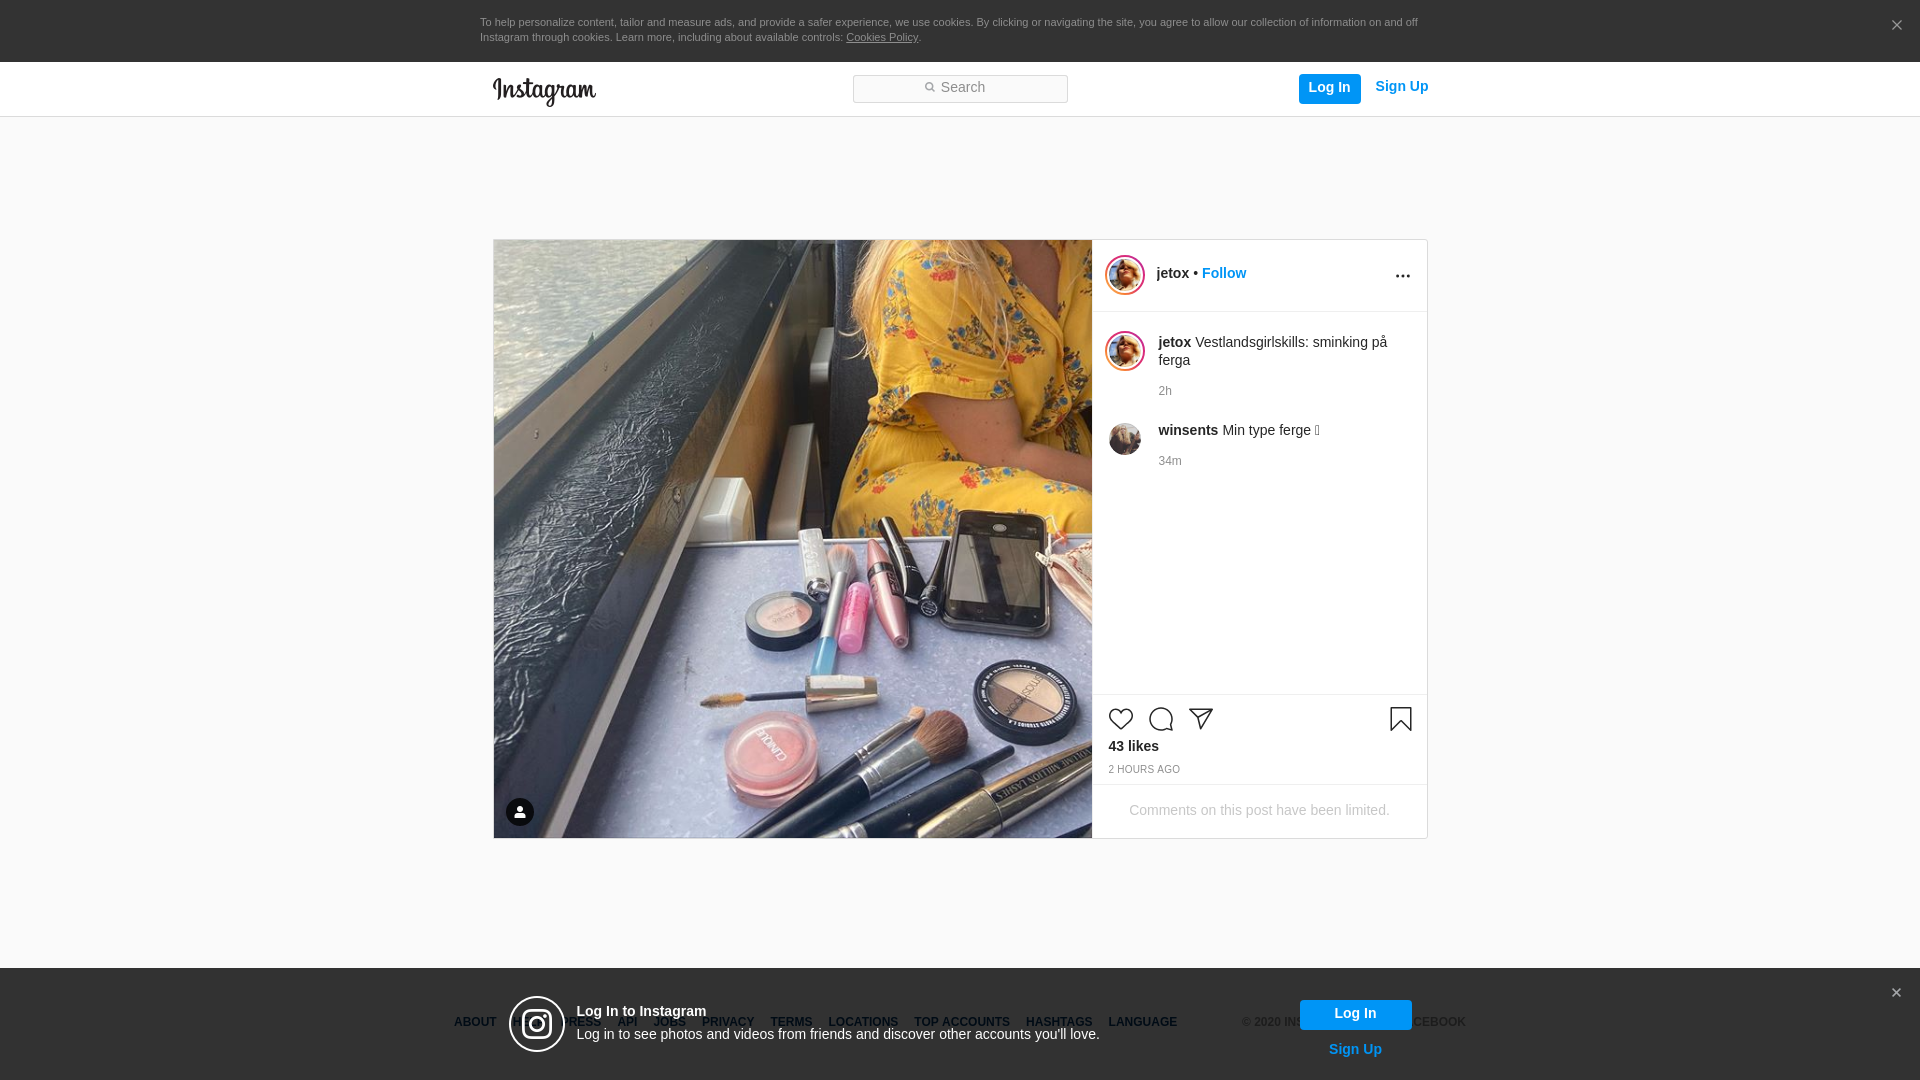Click the comment speech bubble icon

(x=1160, y=719)
